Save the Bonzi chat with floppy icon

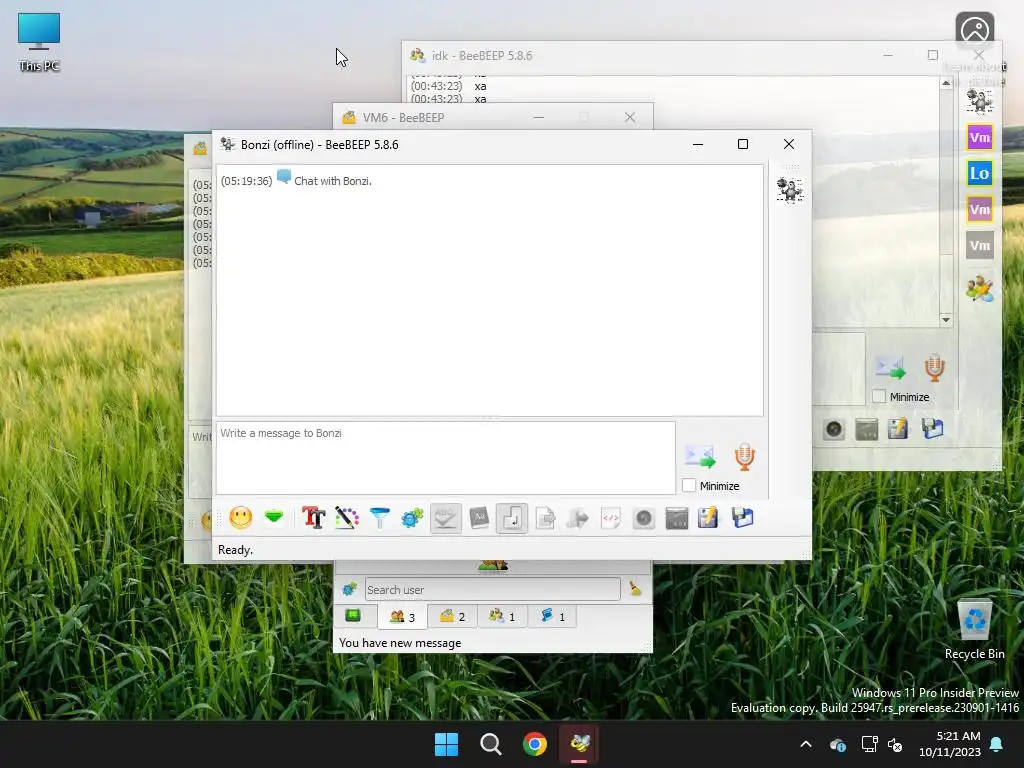(x=743, y=518)
